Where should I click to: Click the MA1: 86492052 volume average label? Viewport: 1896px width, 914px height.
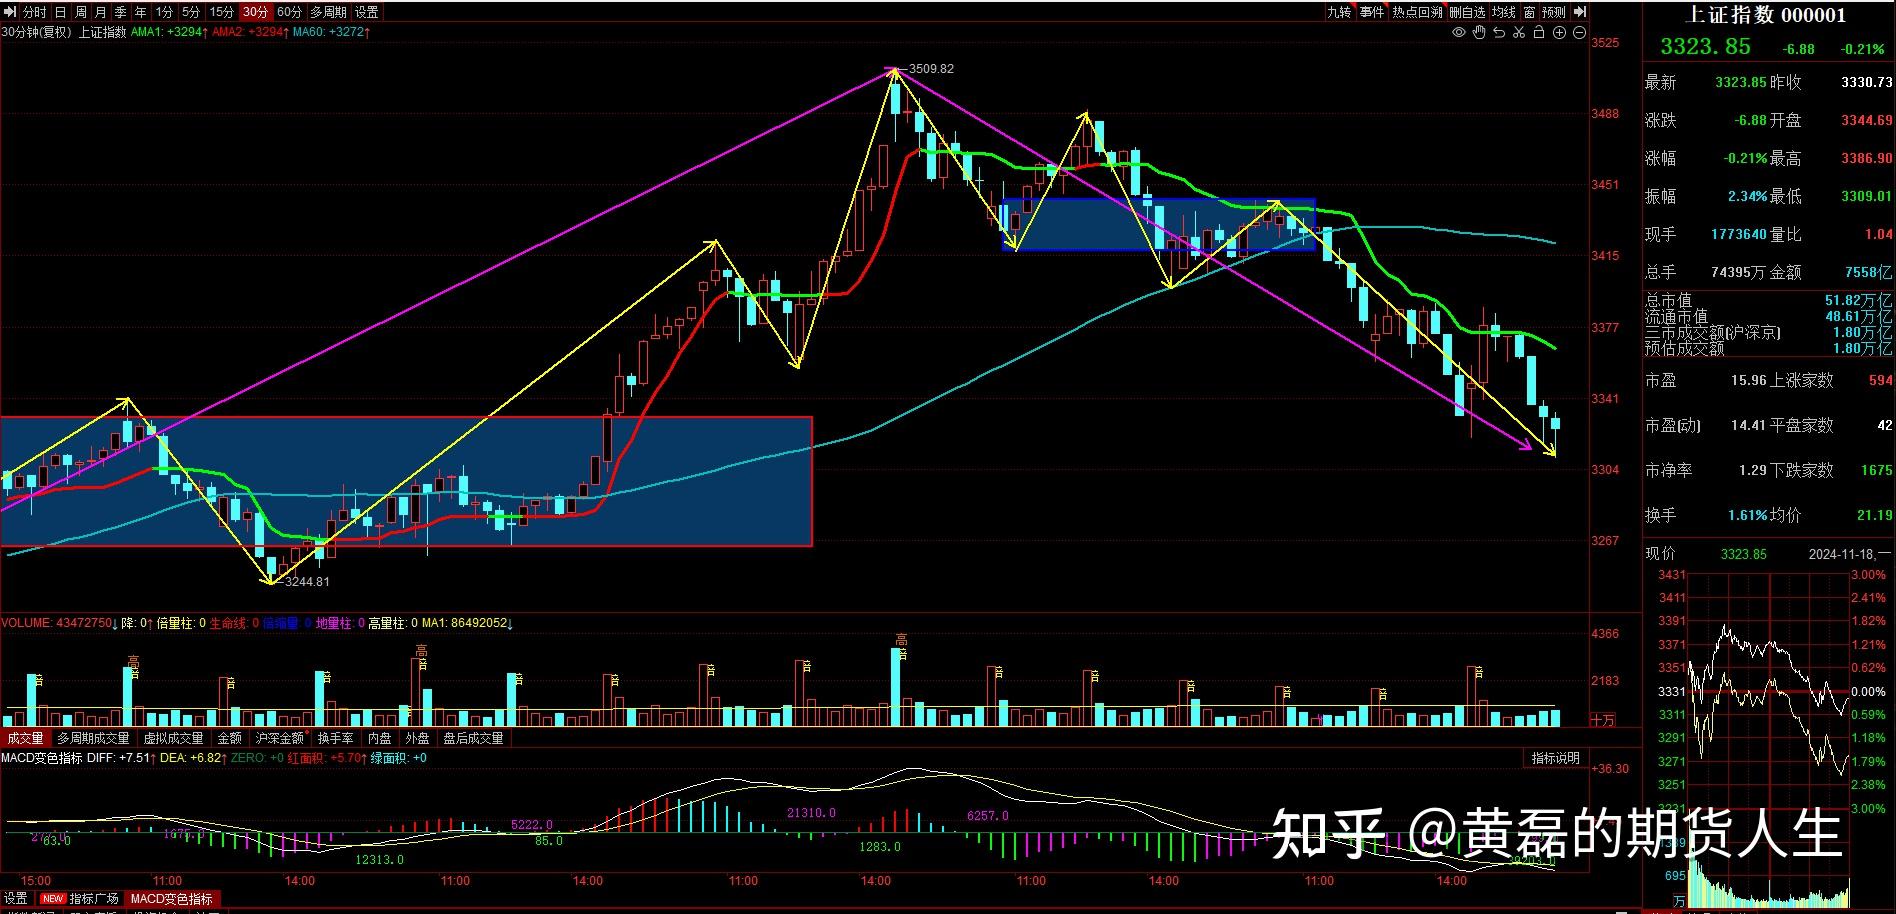click(466, 623)
